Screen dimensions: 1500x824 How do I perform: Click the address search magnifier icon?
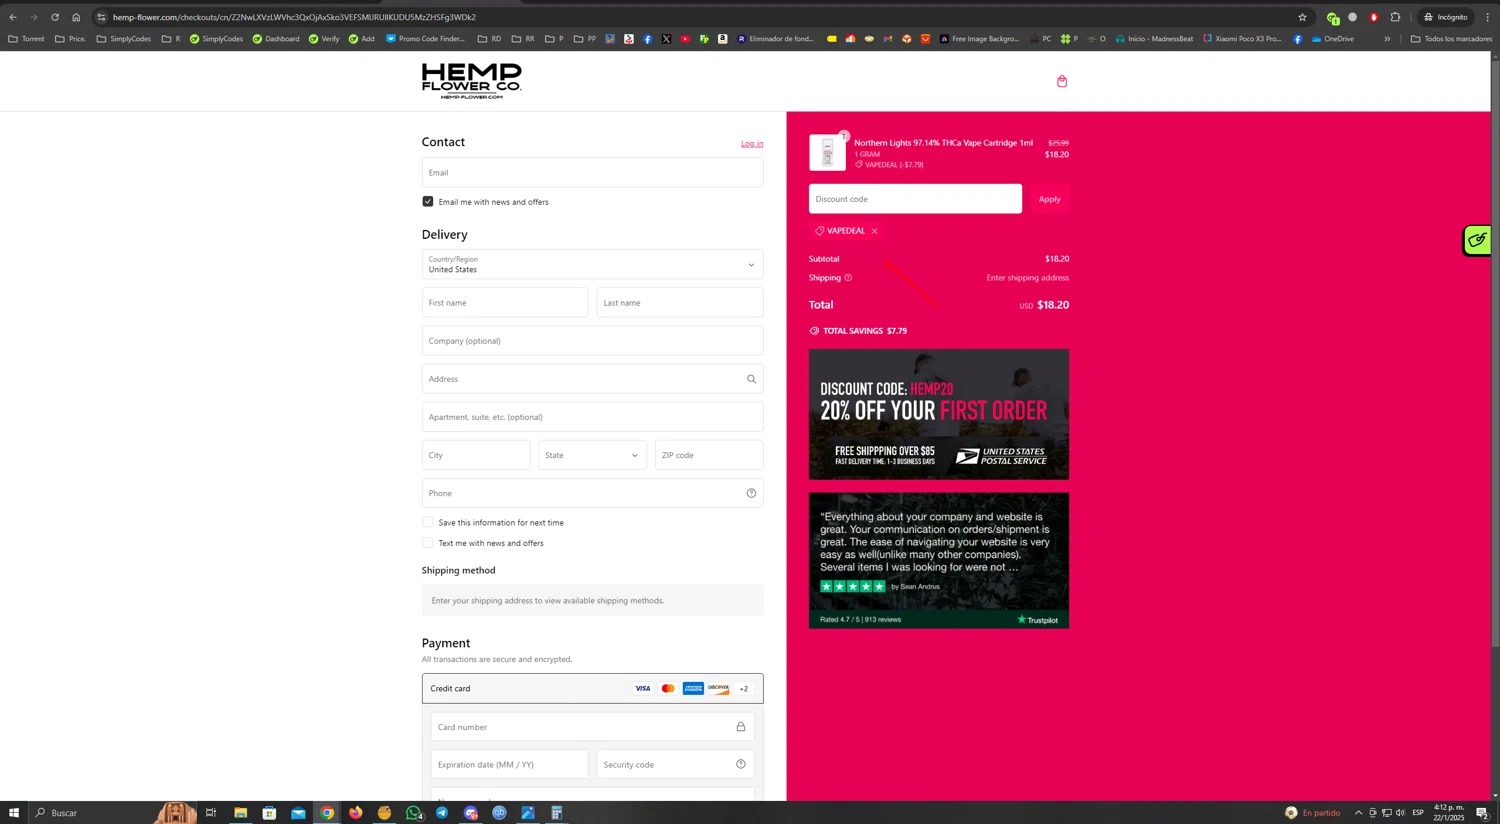(x=751, y=379)
